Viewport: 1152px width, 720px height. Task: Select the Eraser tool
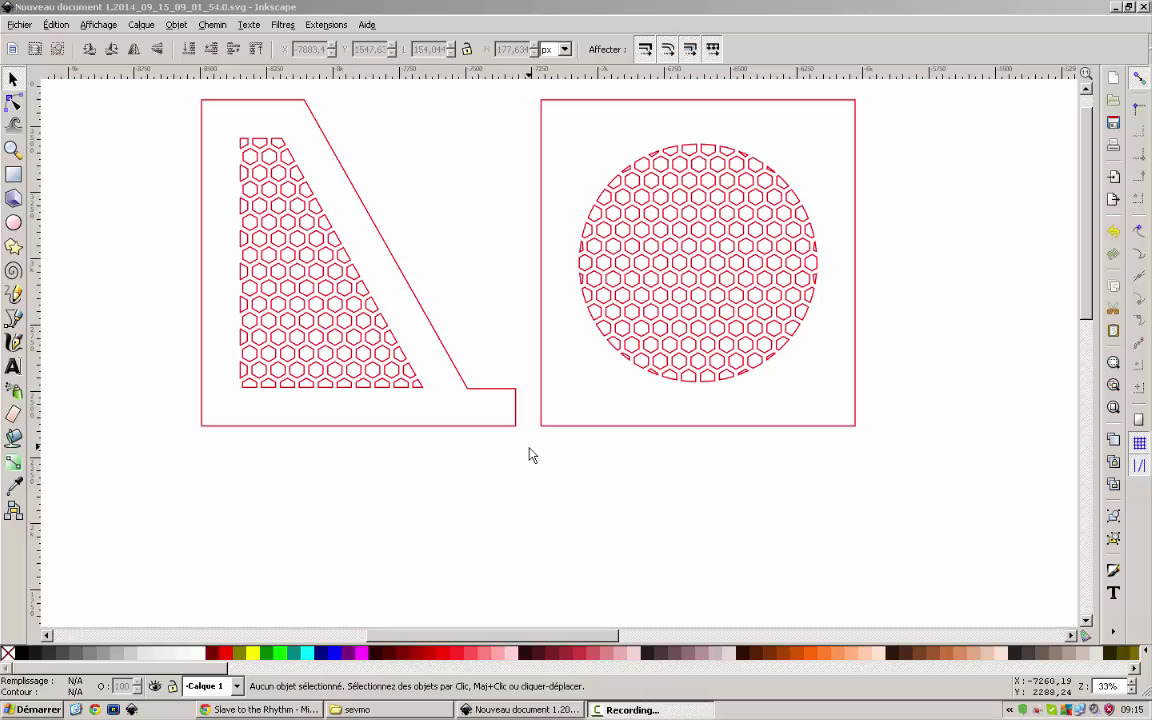[13, 414]
